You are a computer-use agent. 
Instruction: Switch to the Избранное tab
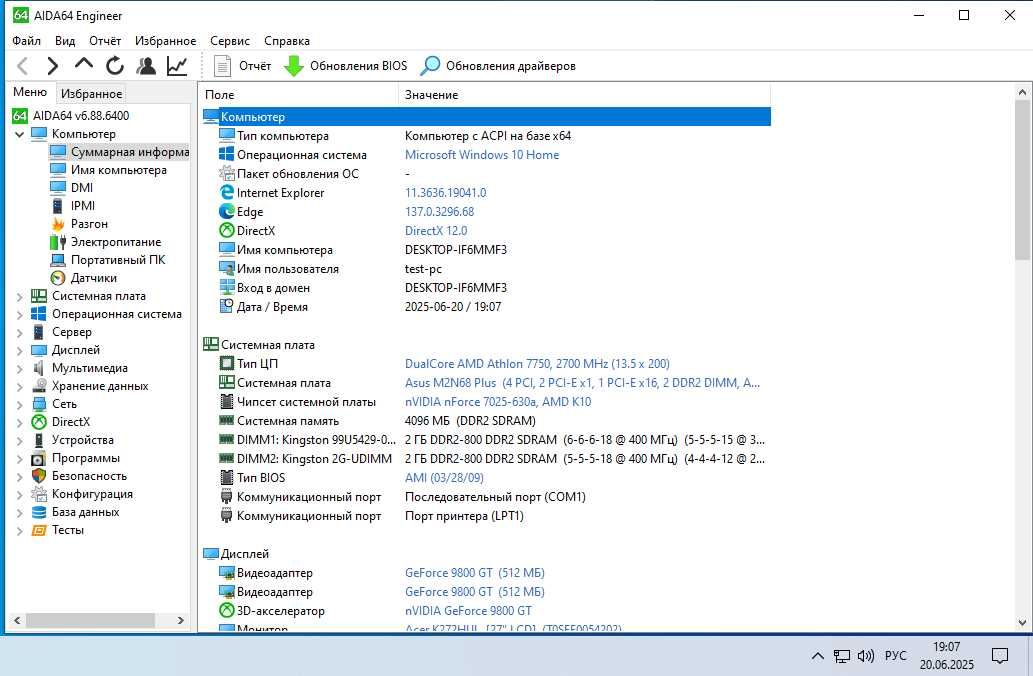[92, 94]
